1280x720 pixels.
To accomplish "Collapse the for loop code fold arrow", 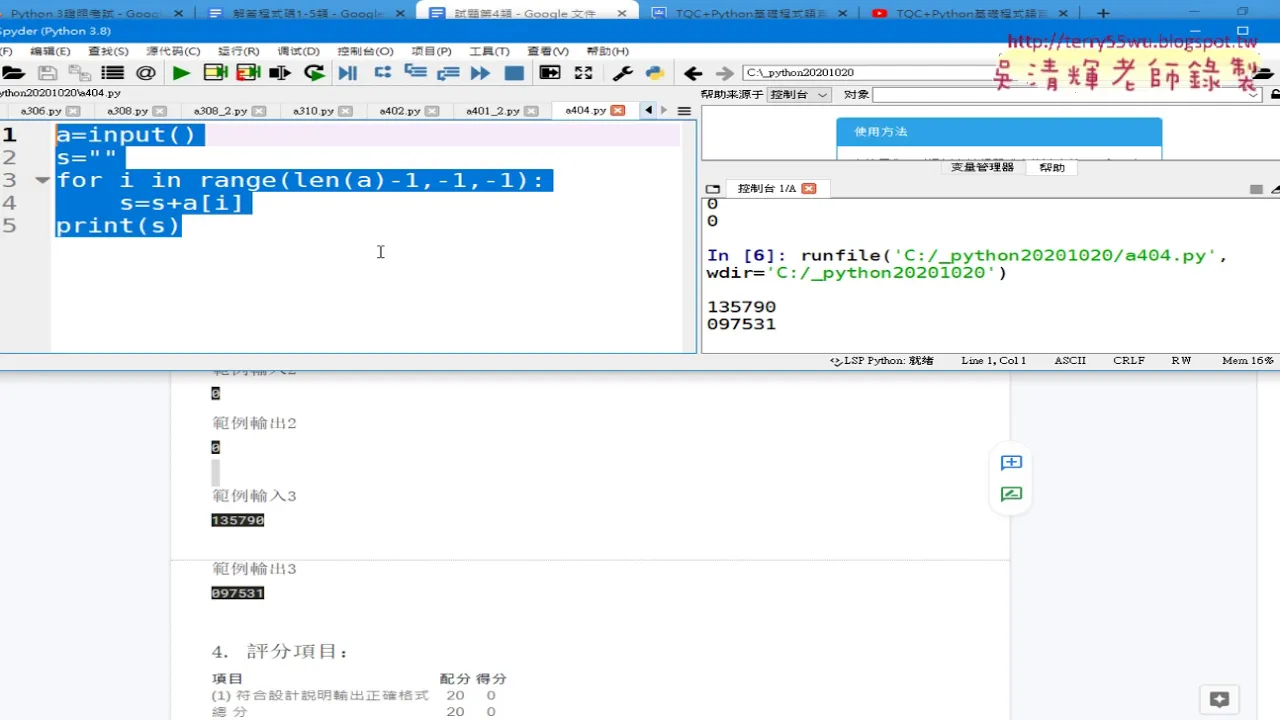I will [42, 180].
